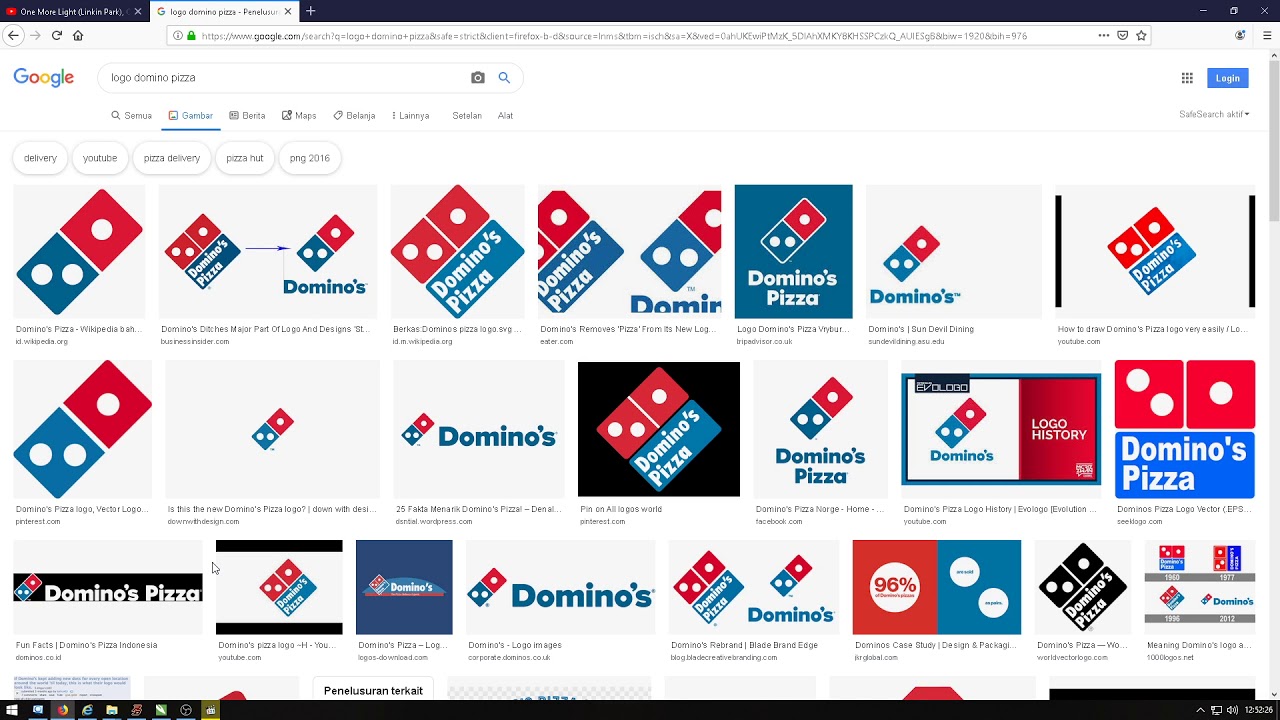
Task: Switch to the Berita news tab
Action: click(x=247, y=116)
